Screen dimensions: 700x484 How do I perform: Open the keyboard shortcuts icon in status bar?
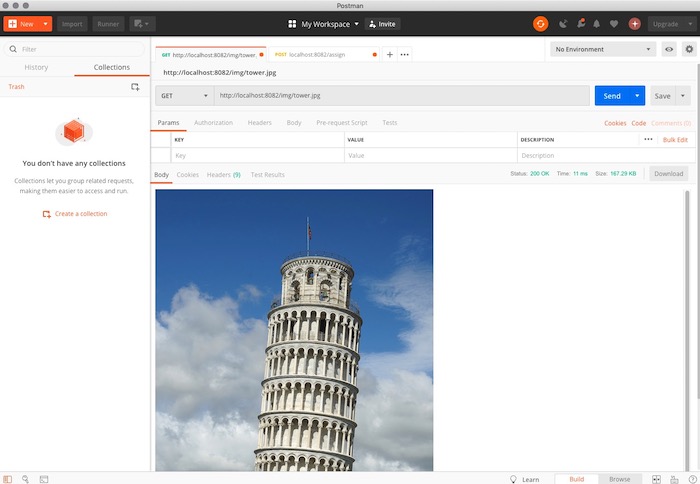[x=674, y=479]
